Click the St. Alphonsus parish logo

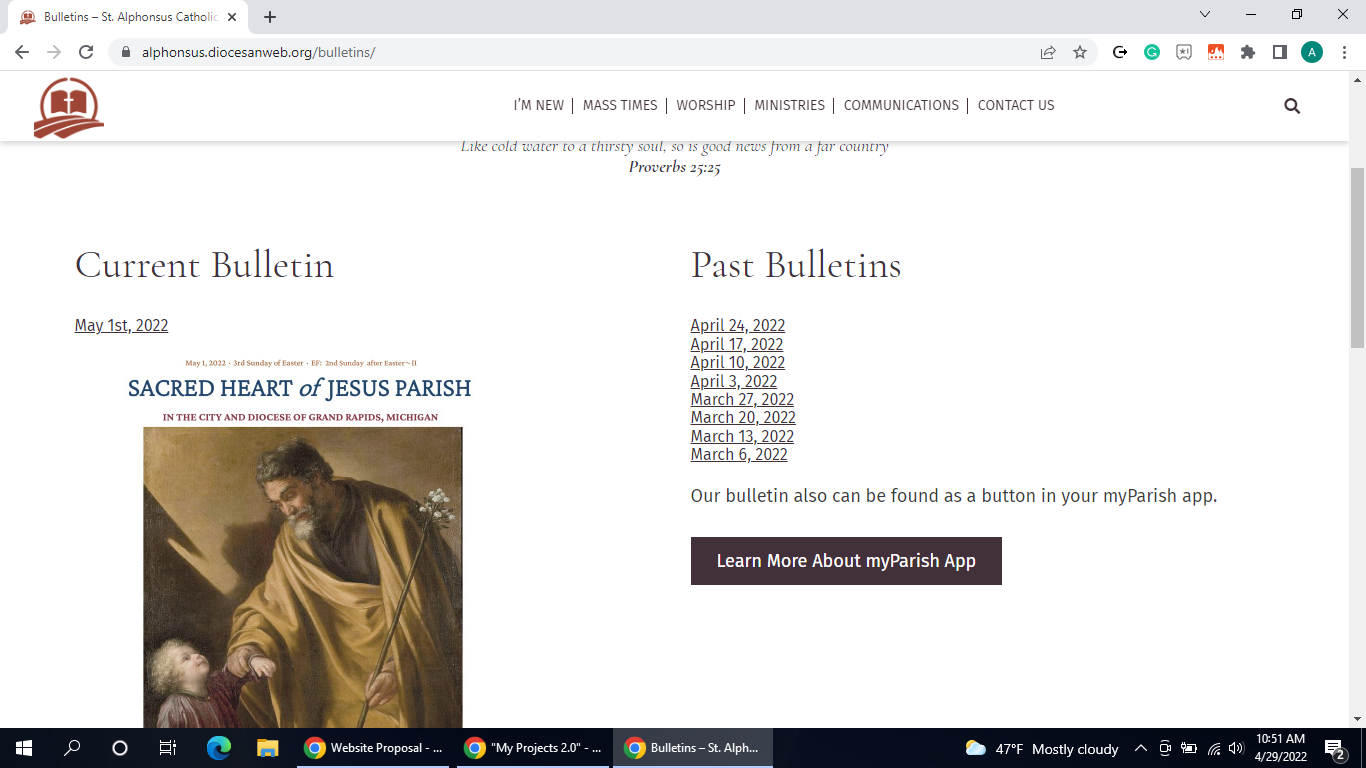click(x=68, y=108)
